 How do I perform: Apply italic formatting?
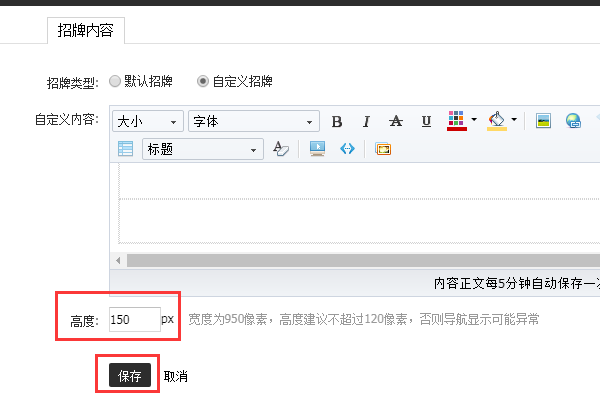[x=366, y=122]
